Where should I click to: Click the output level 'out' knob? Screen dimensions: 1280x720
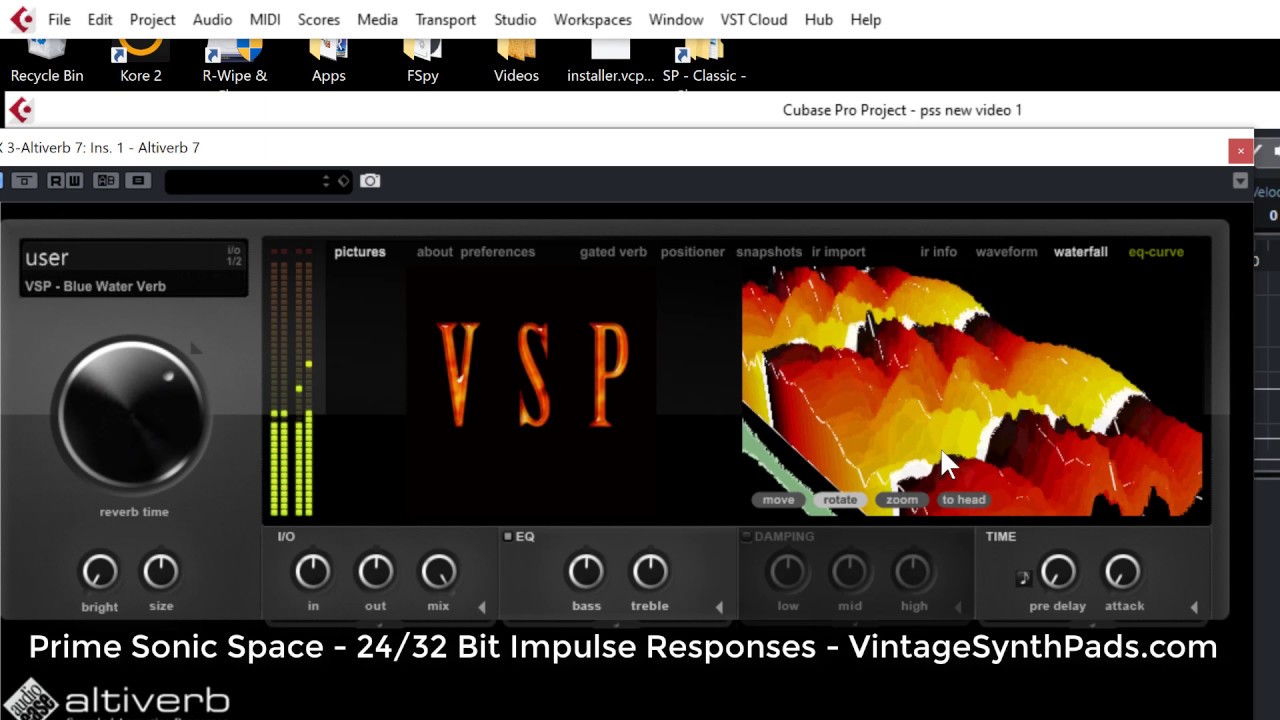(x=375, y=571)
